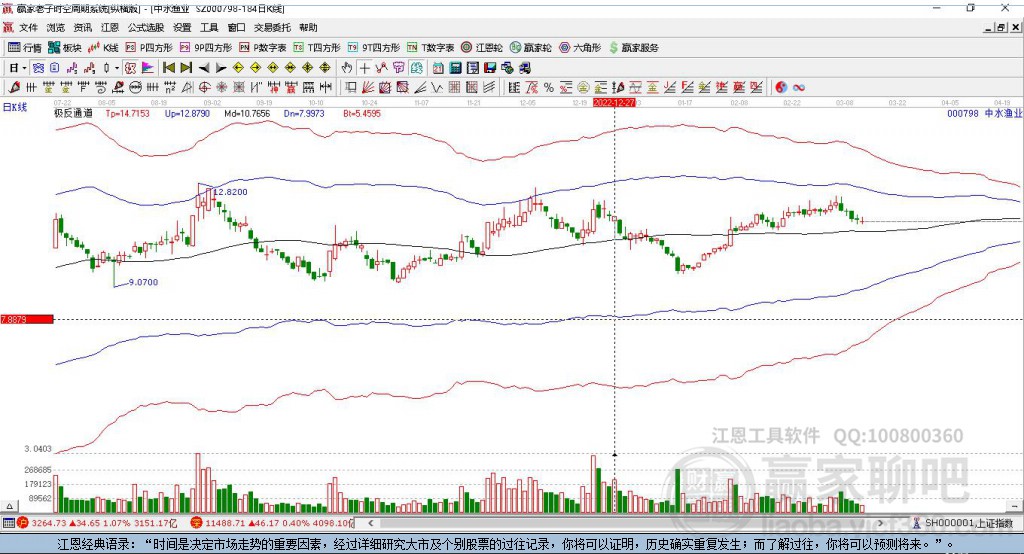Screen dimensions: 1024x554
Task: Select the red crosshair circle tool
Action: click(204, 87)
